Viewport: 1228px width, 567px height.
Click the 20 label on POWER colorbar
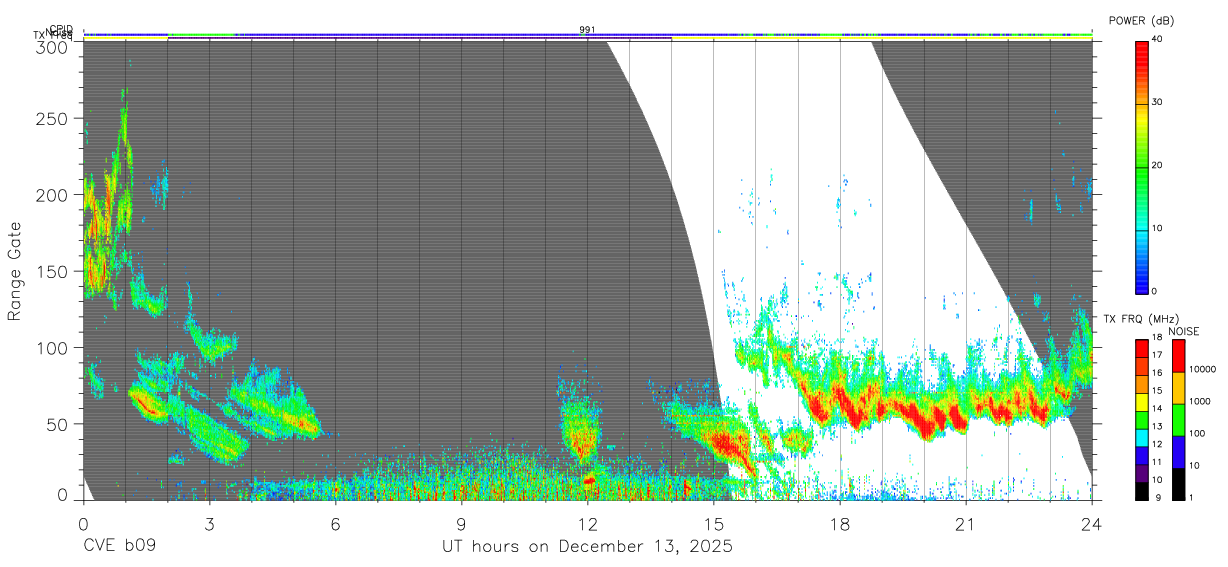tap(1158, 165)
